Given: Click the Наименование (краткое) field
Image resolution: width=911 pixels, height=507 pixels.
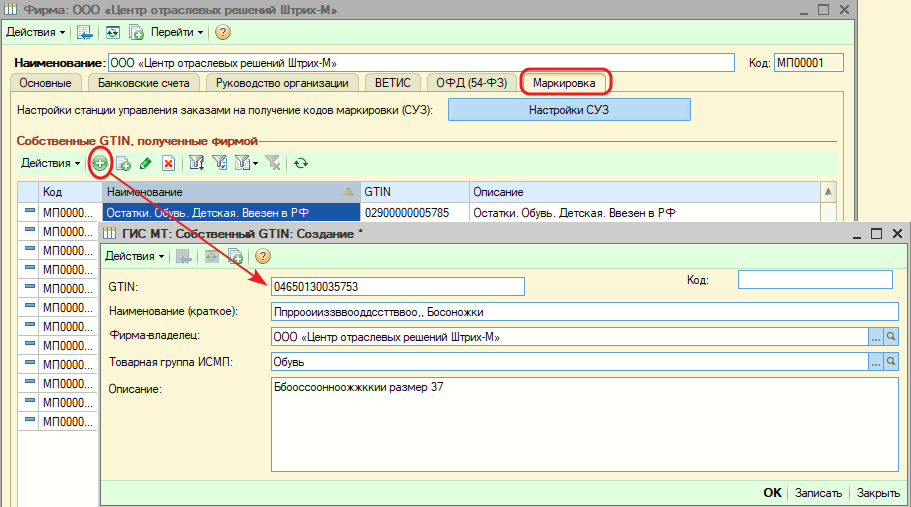Looking at the screenshot, I should [584, 312].
